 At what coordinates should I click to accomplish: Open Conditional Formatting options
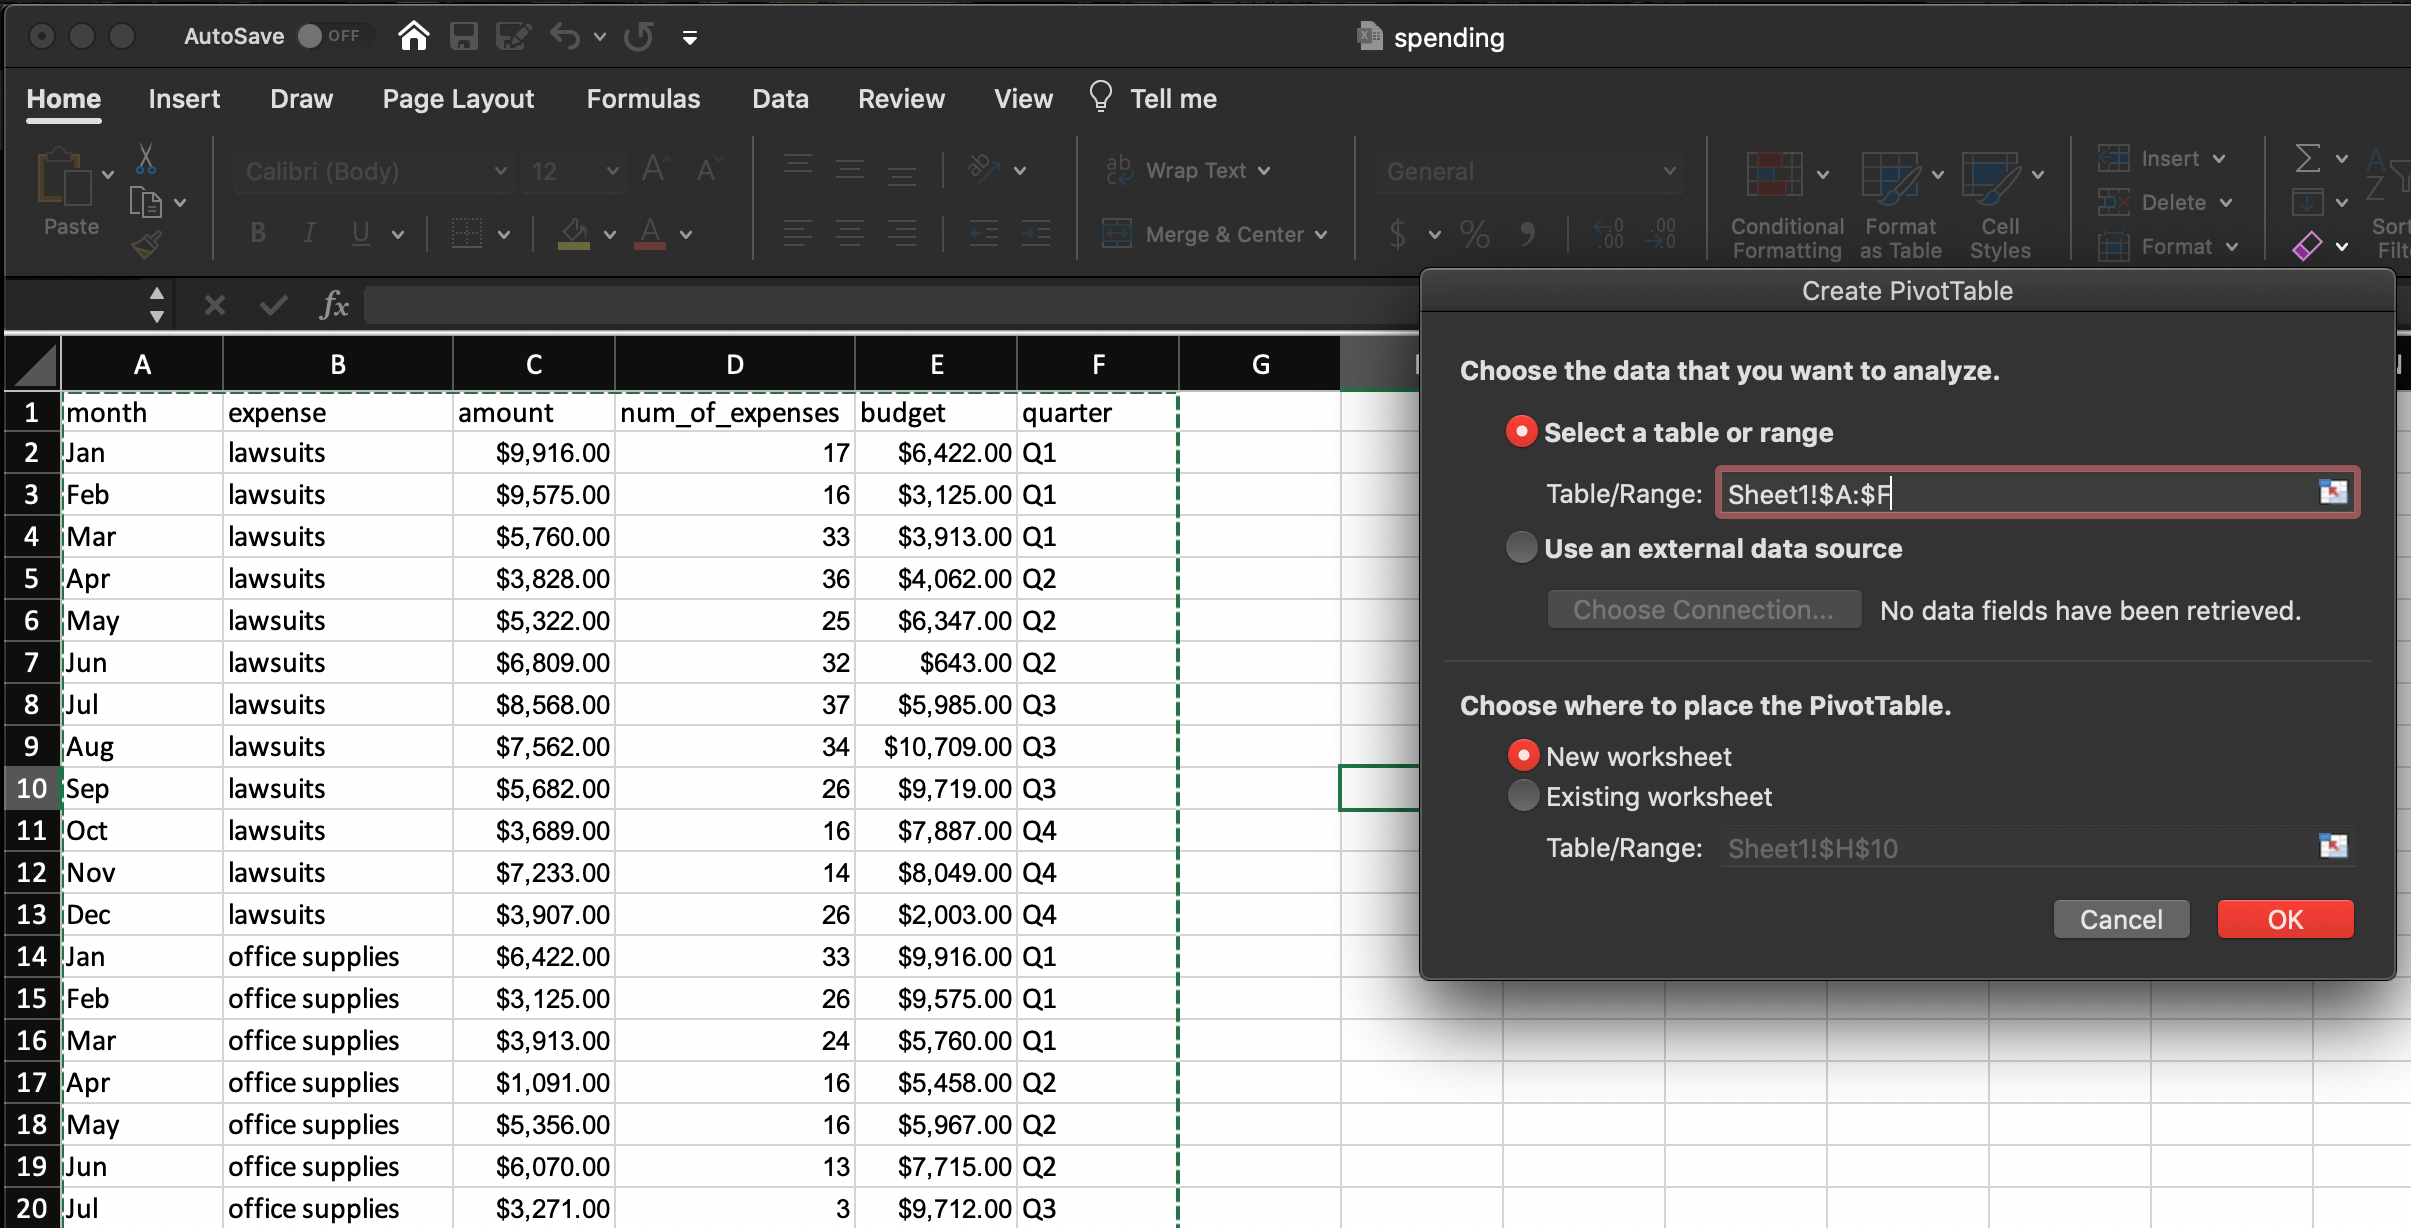click(x=1786, y=200)
